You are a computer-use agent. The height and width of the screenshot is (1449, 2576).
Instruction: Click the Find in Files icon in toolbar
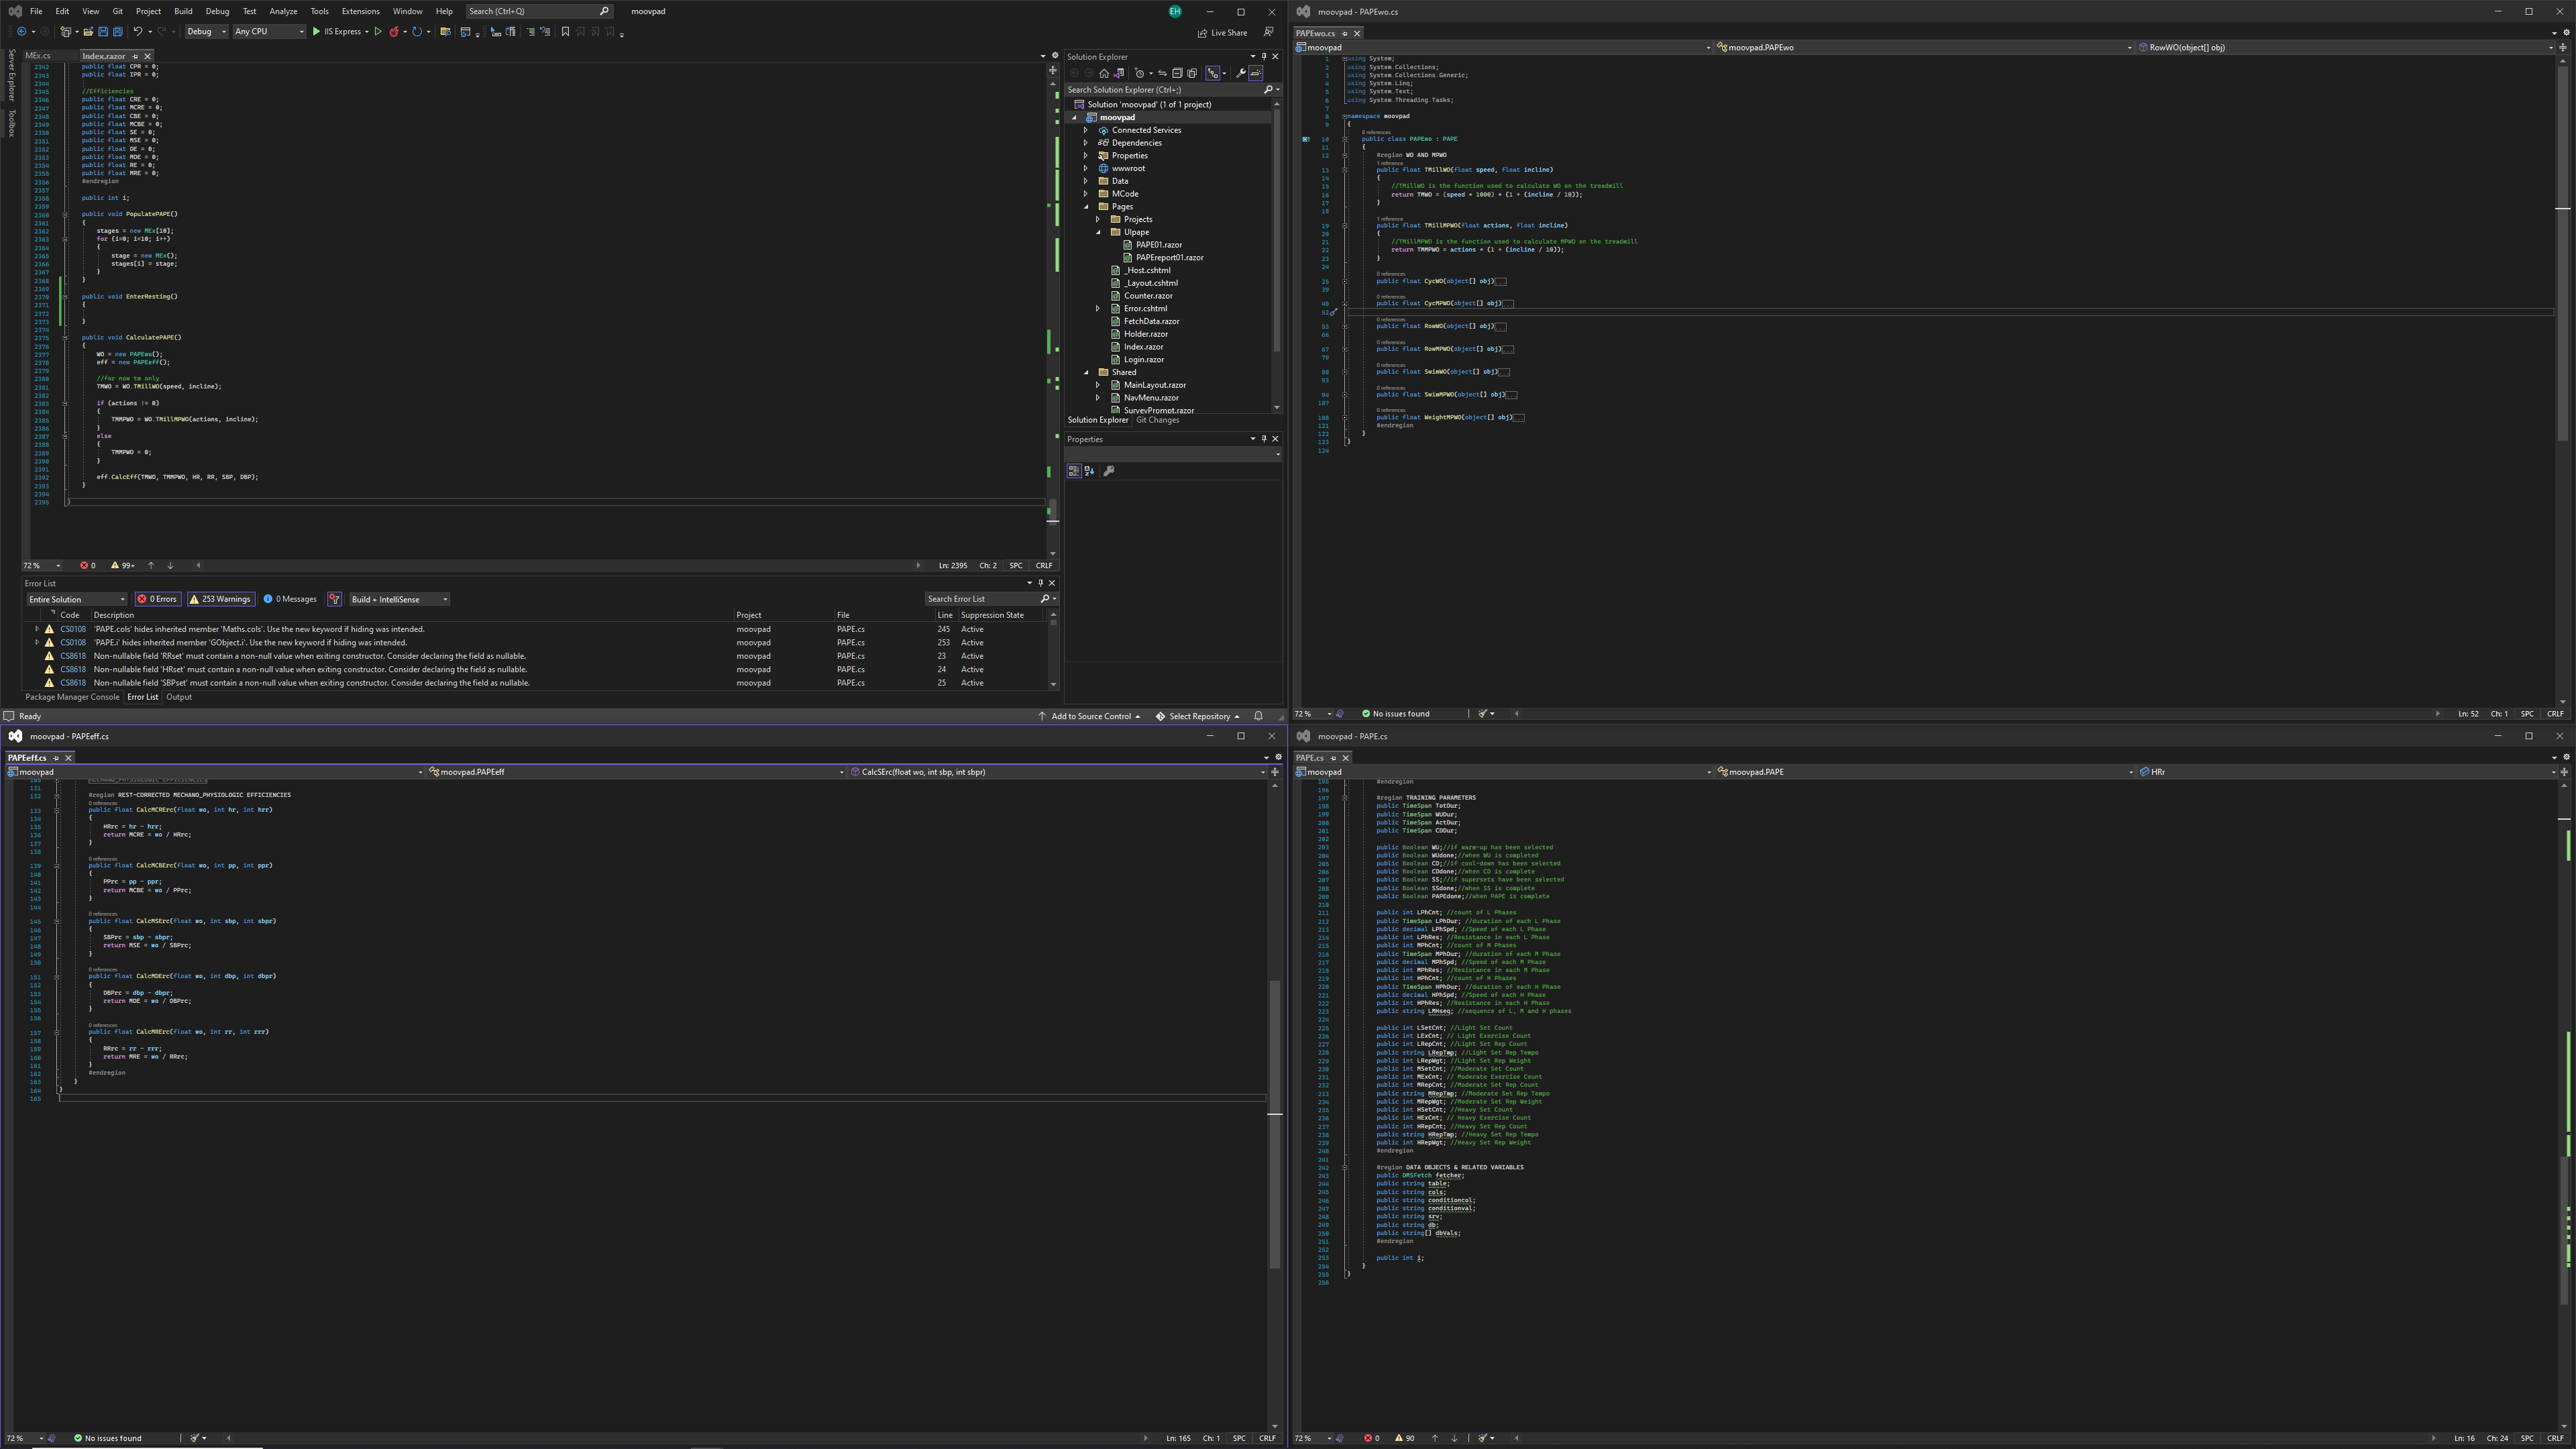click(x=446, y=32)
